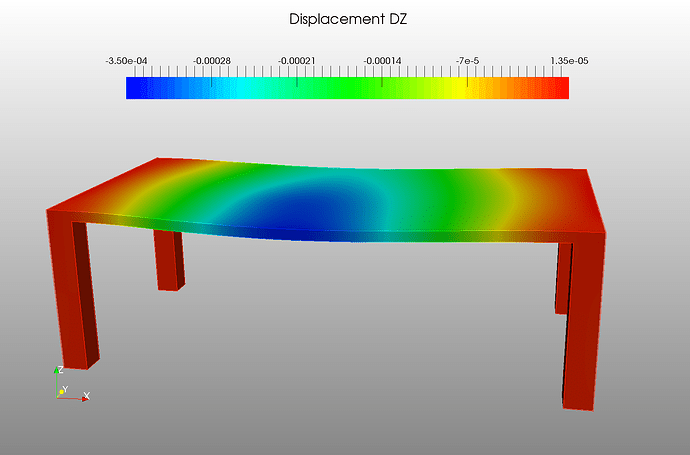
Task: Click the XYZ orientation axes widget
Action: pyautogui.click(x=72, y=384)
